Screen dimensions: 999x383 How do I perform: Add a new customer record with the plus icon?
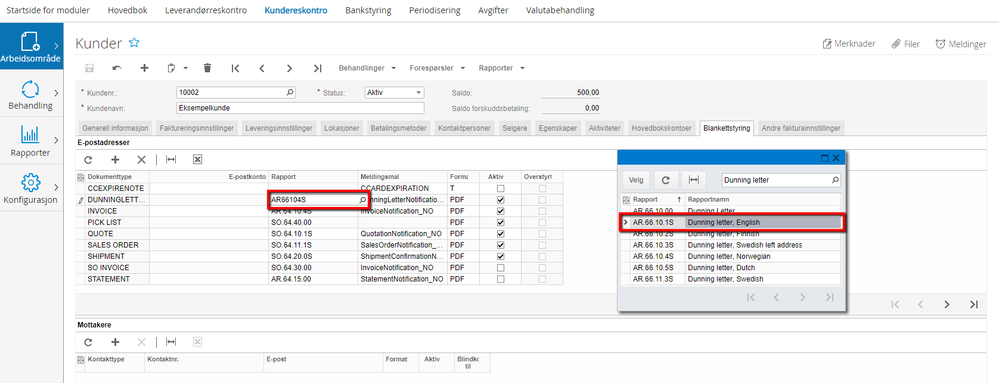pyautogui.click(x=144, y=68)
